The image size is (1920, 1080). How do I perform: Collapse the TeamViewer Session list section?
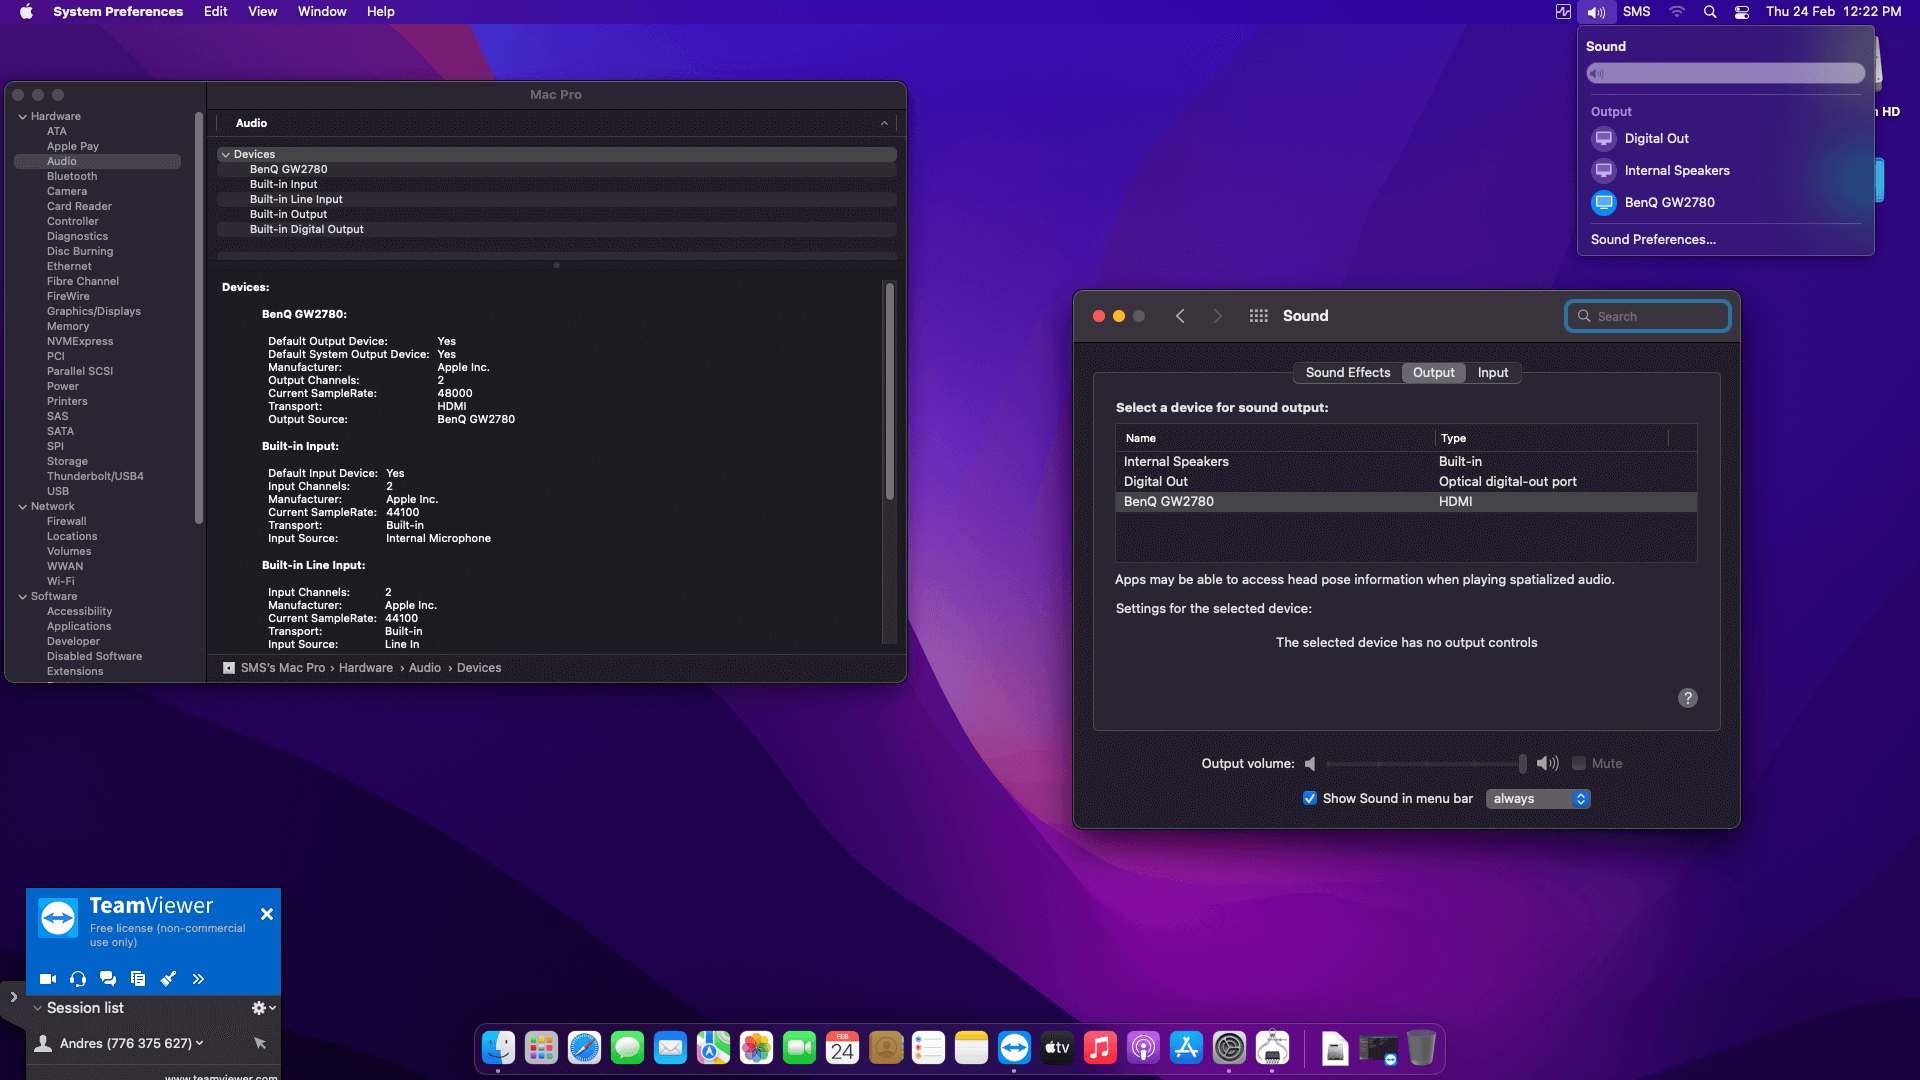[38, 1008]
